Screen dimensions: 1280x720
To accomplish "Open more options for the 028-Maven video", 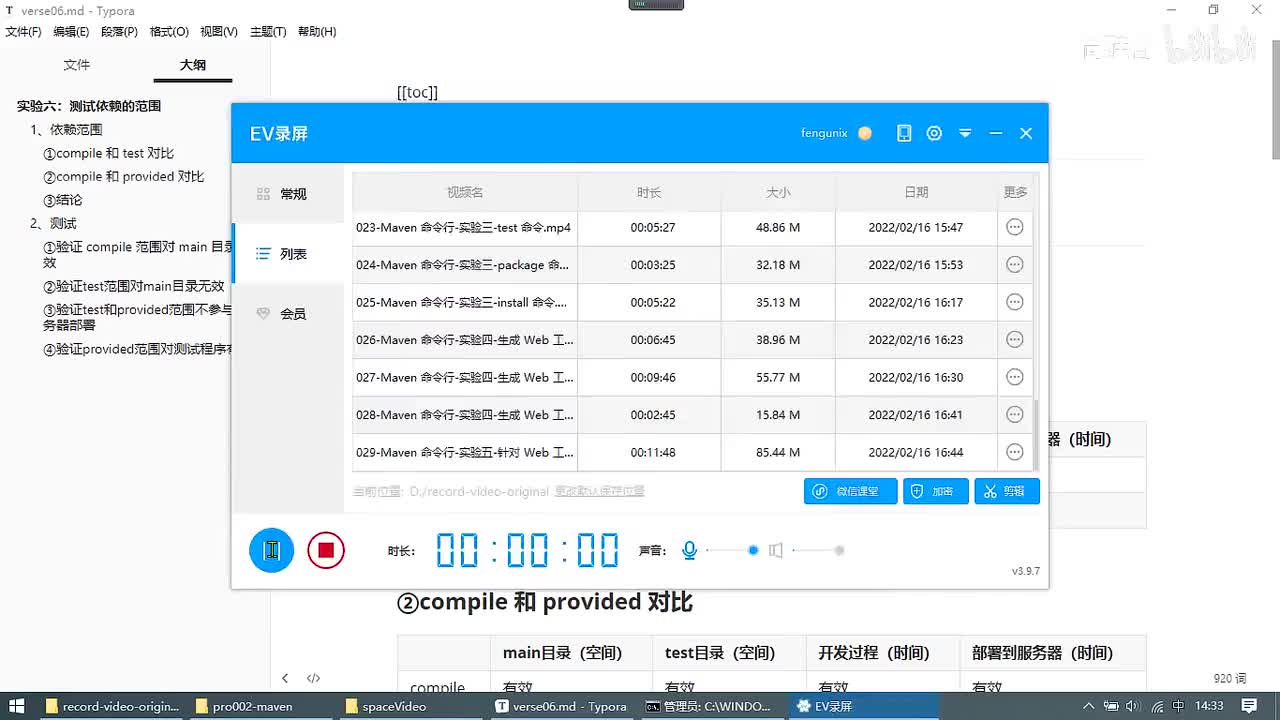I will (1014, 415).
